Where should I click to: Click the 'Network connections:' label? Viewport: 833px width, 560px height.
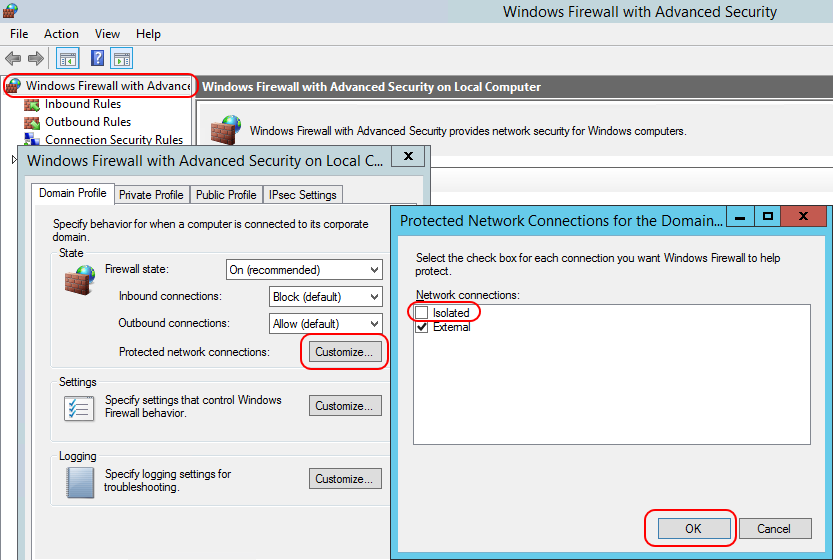[468, 295]
